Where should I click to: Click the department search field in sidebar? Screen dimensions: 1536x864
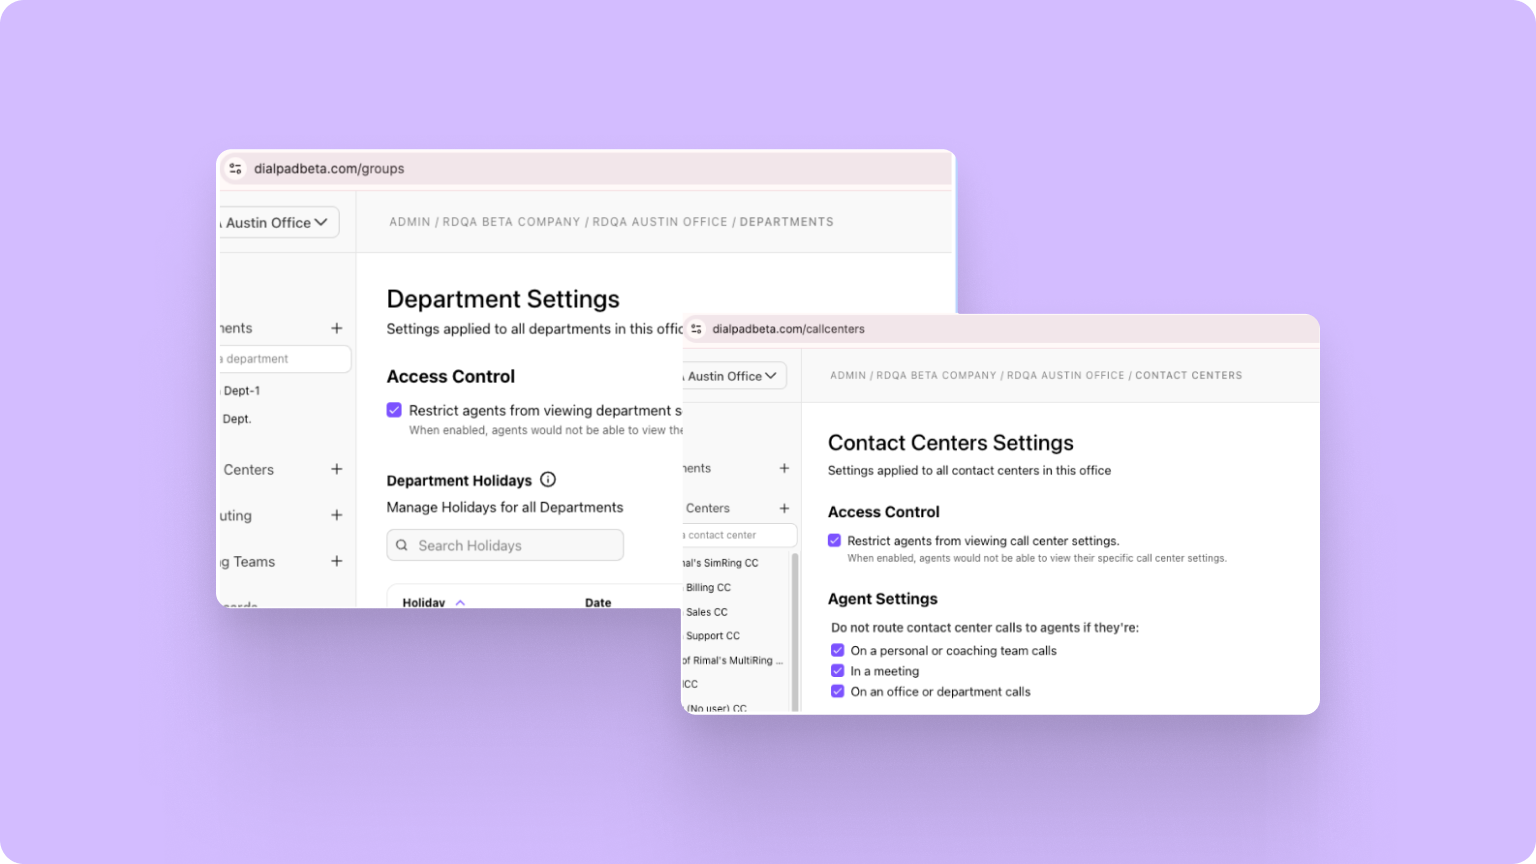pos(284,359)
